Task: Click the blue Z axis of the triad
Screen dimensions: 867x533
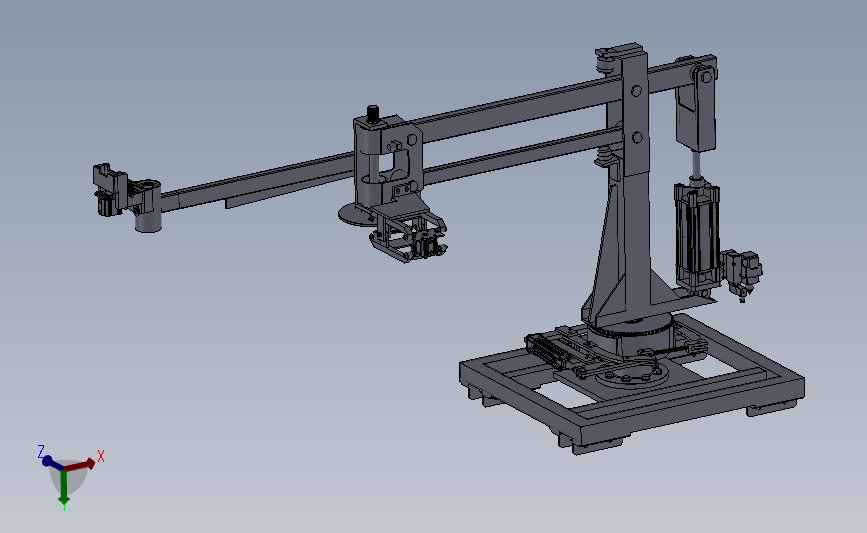Action: [x=53, y=463]
